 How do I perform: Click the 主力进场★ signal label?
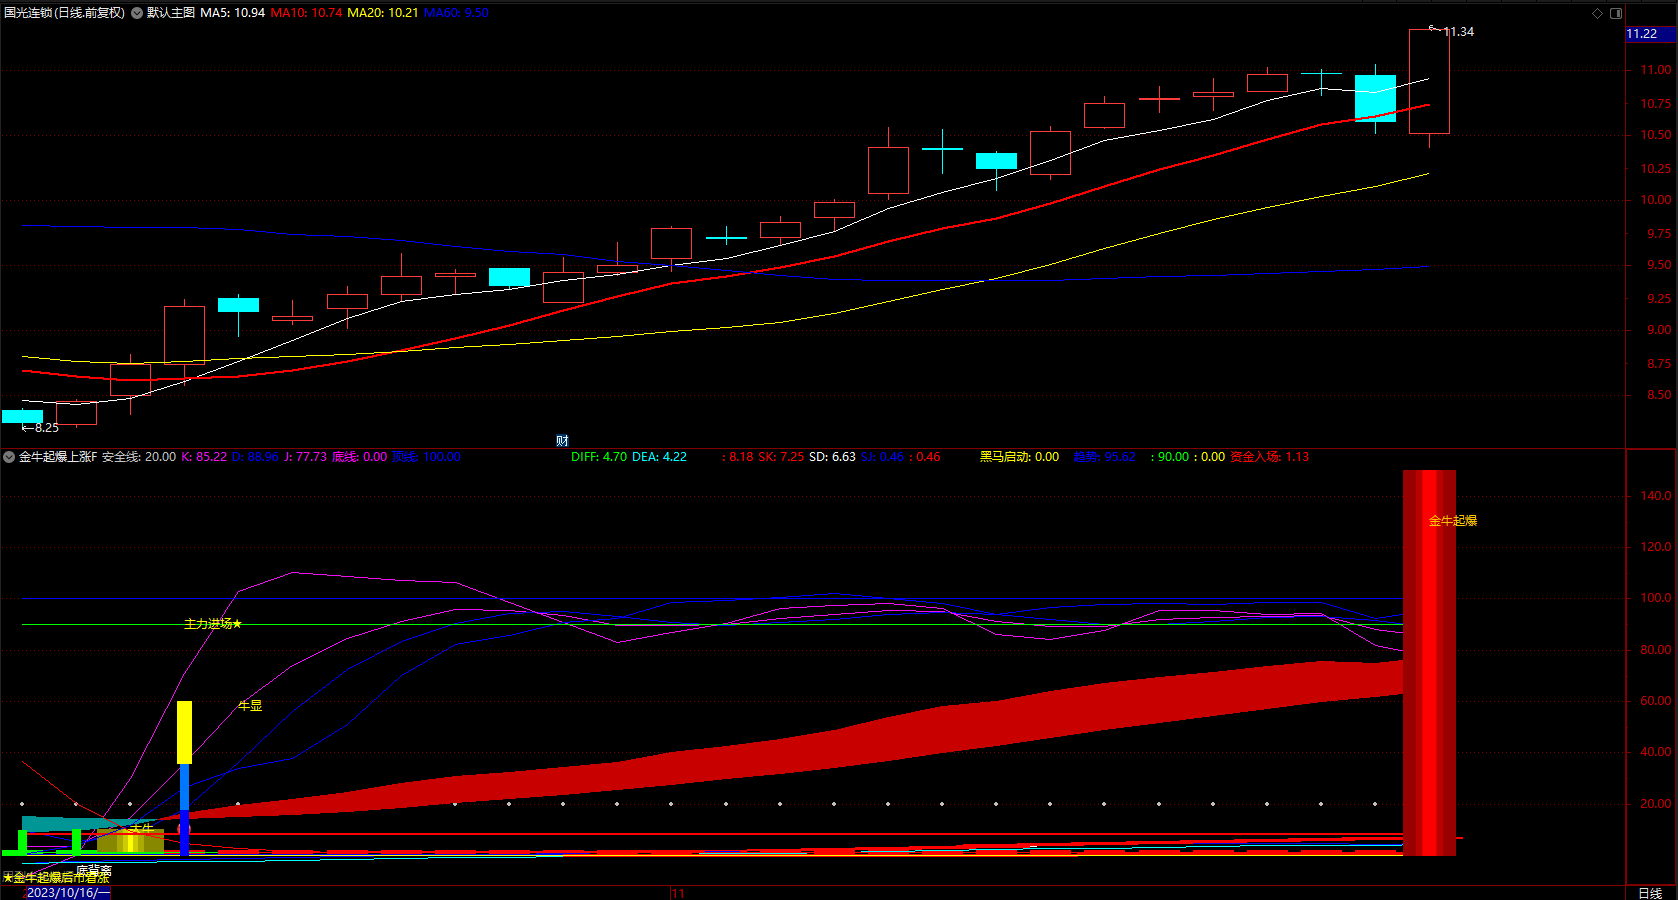pos(213,624)
